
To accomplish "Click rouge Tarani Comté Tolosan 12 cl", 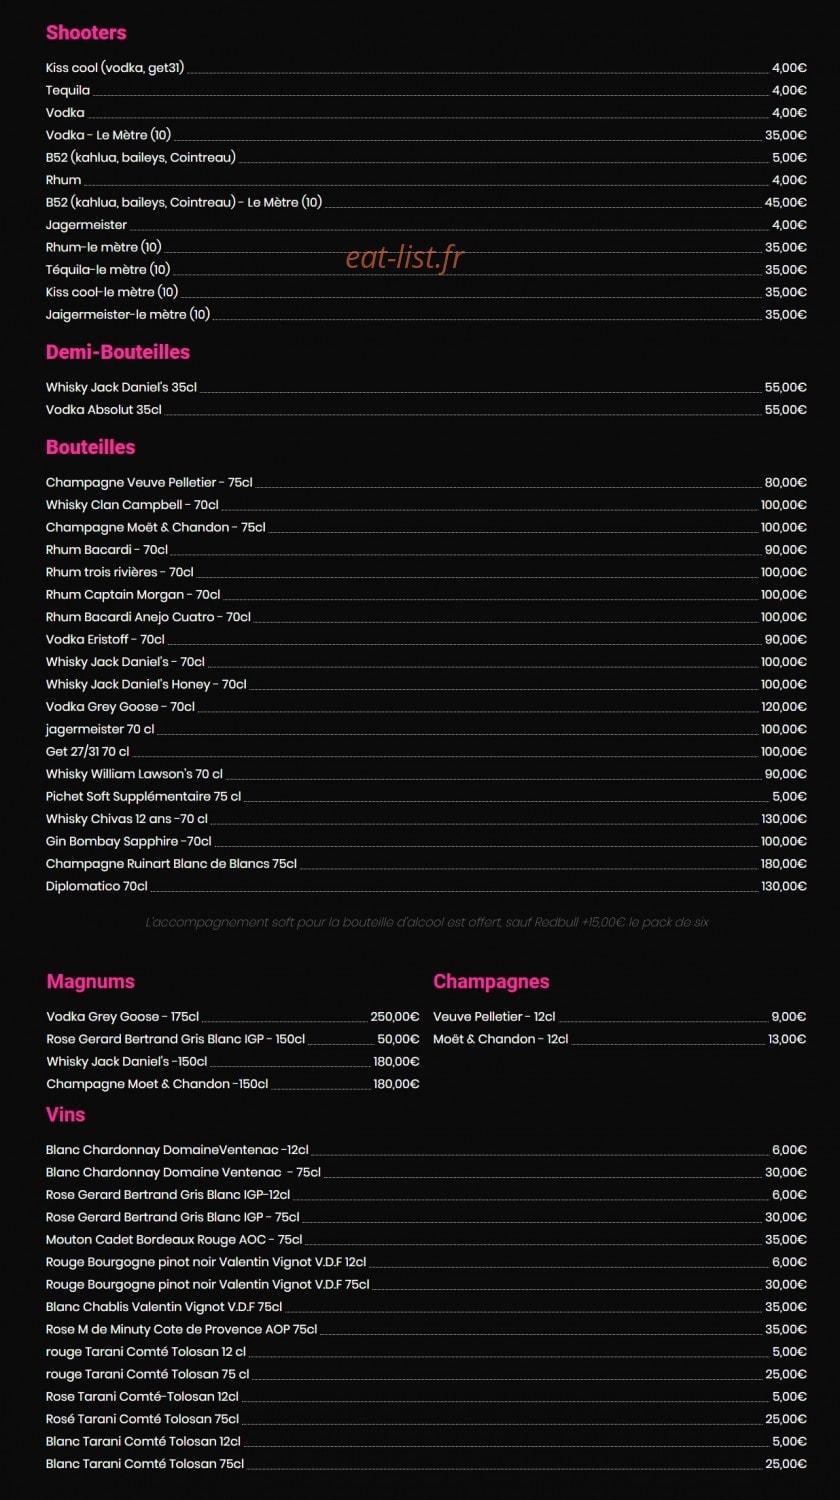I will pyautogui.click(x=426, y=1352).
